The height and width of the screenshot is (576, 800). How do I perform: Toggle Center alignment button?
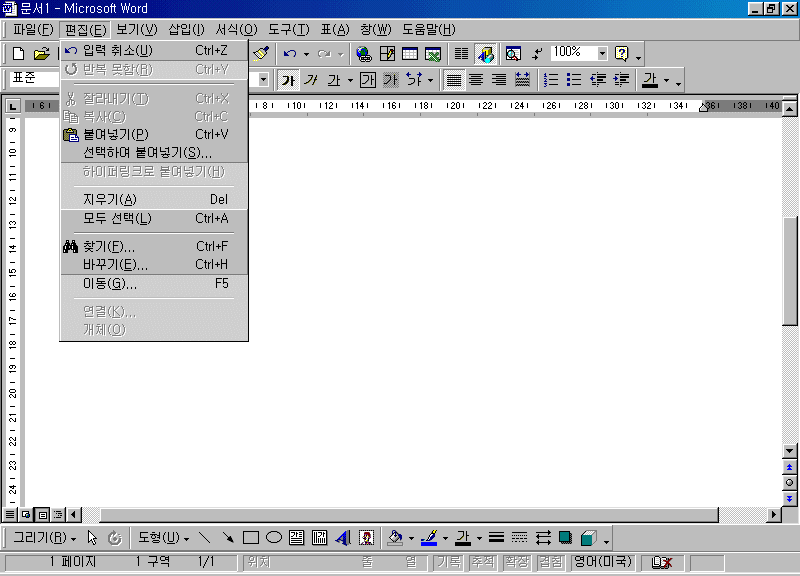coord(476,80)
